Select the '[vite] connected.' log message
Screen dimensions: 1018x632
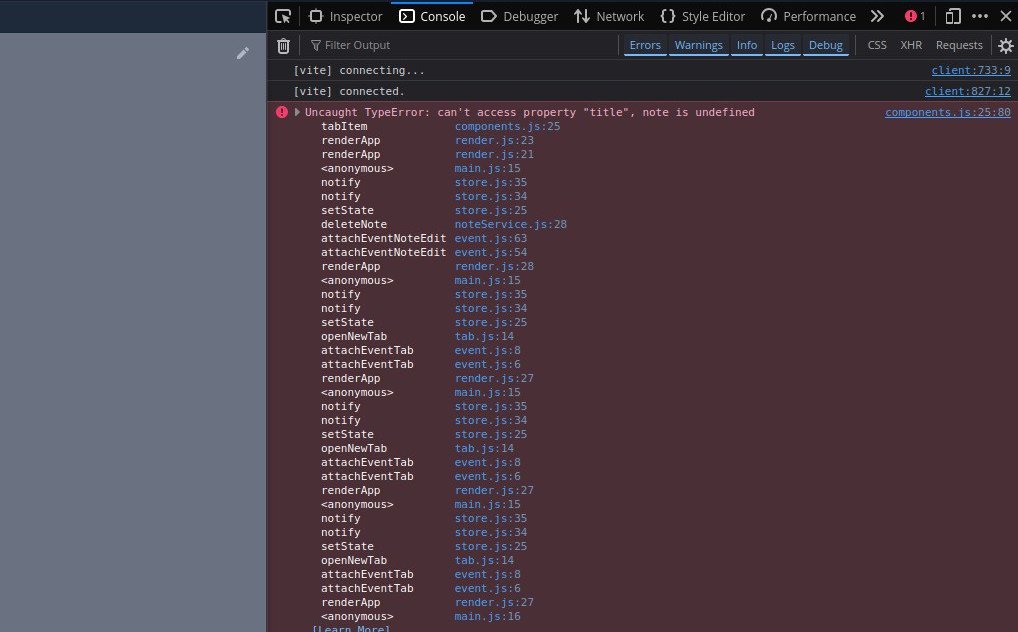tap(349, 92)
